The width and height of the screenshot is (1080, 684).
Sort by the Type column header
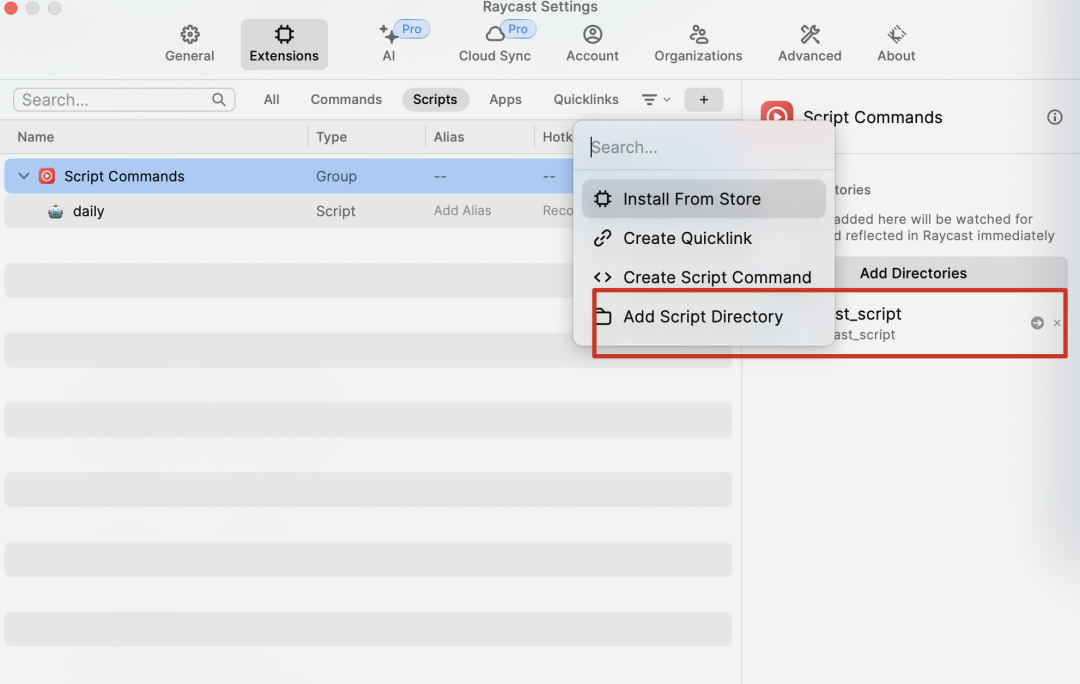tap(331, 137)
